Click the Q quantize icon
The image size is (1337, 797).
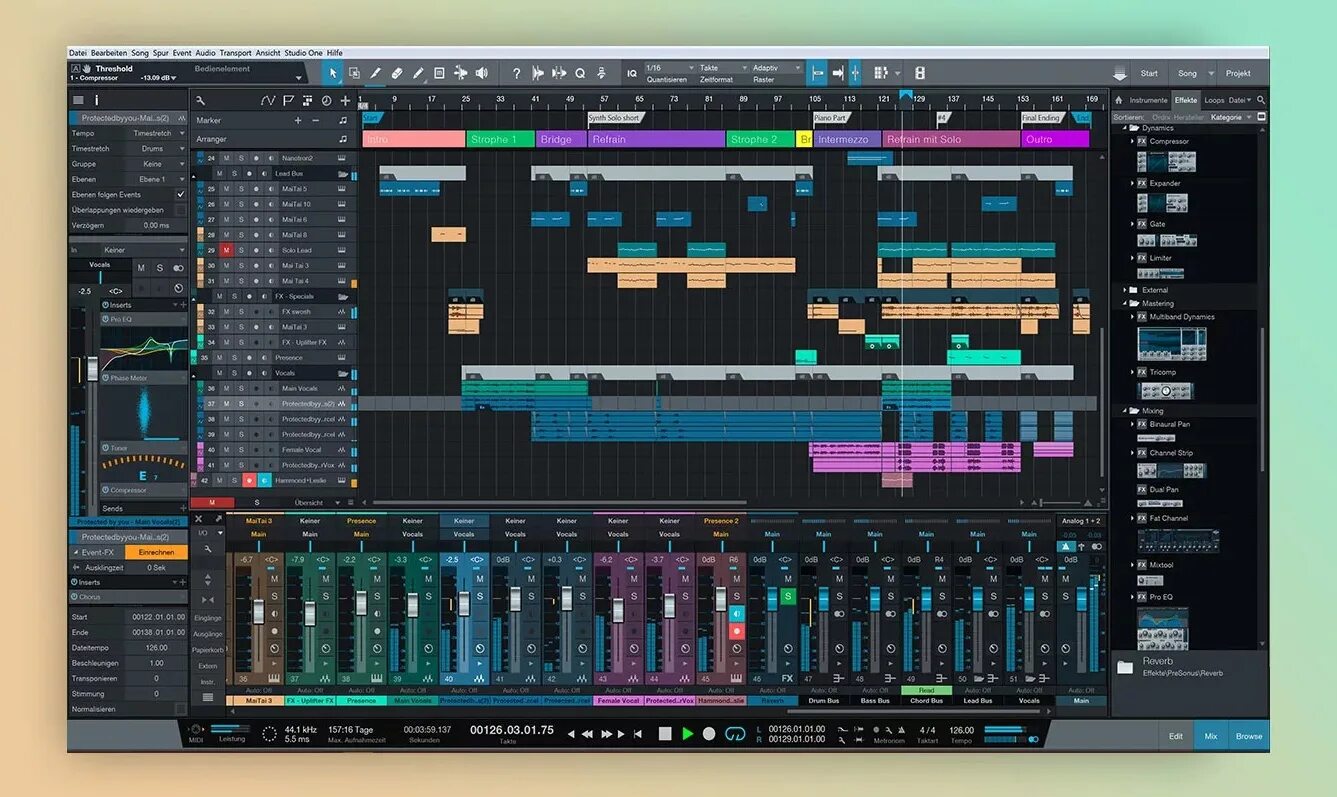(x=579, y=73)
